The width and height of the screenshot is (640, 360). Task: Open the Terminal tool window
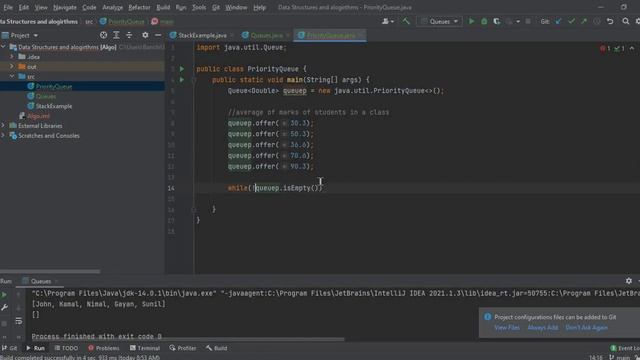click(145, 348)
